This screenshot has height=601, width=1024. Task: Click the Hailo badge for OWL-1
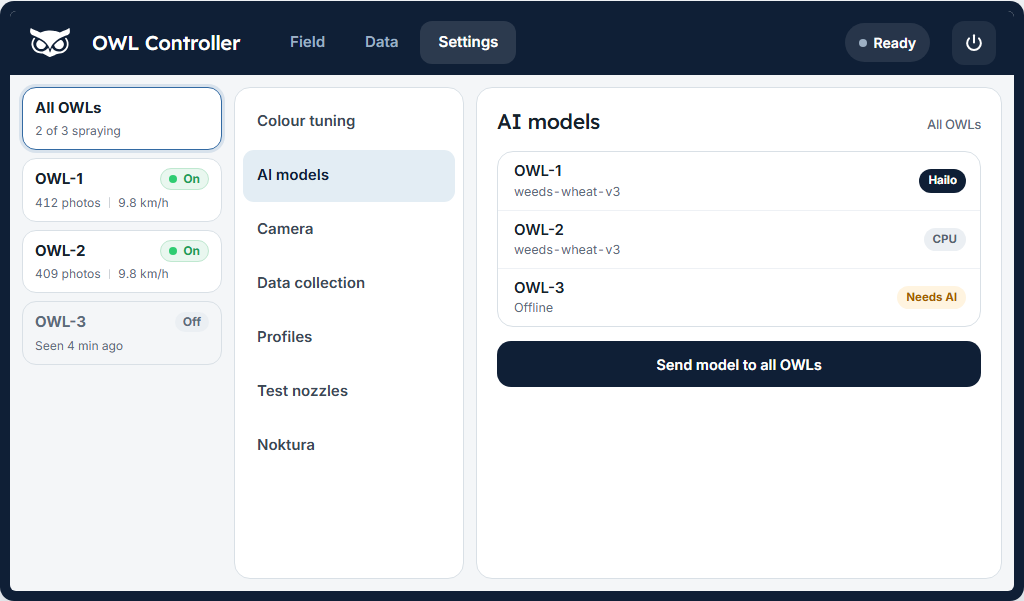point(942,180)
